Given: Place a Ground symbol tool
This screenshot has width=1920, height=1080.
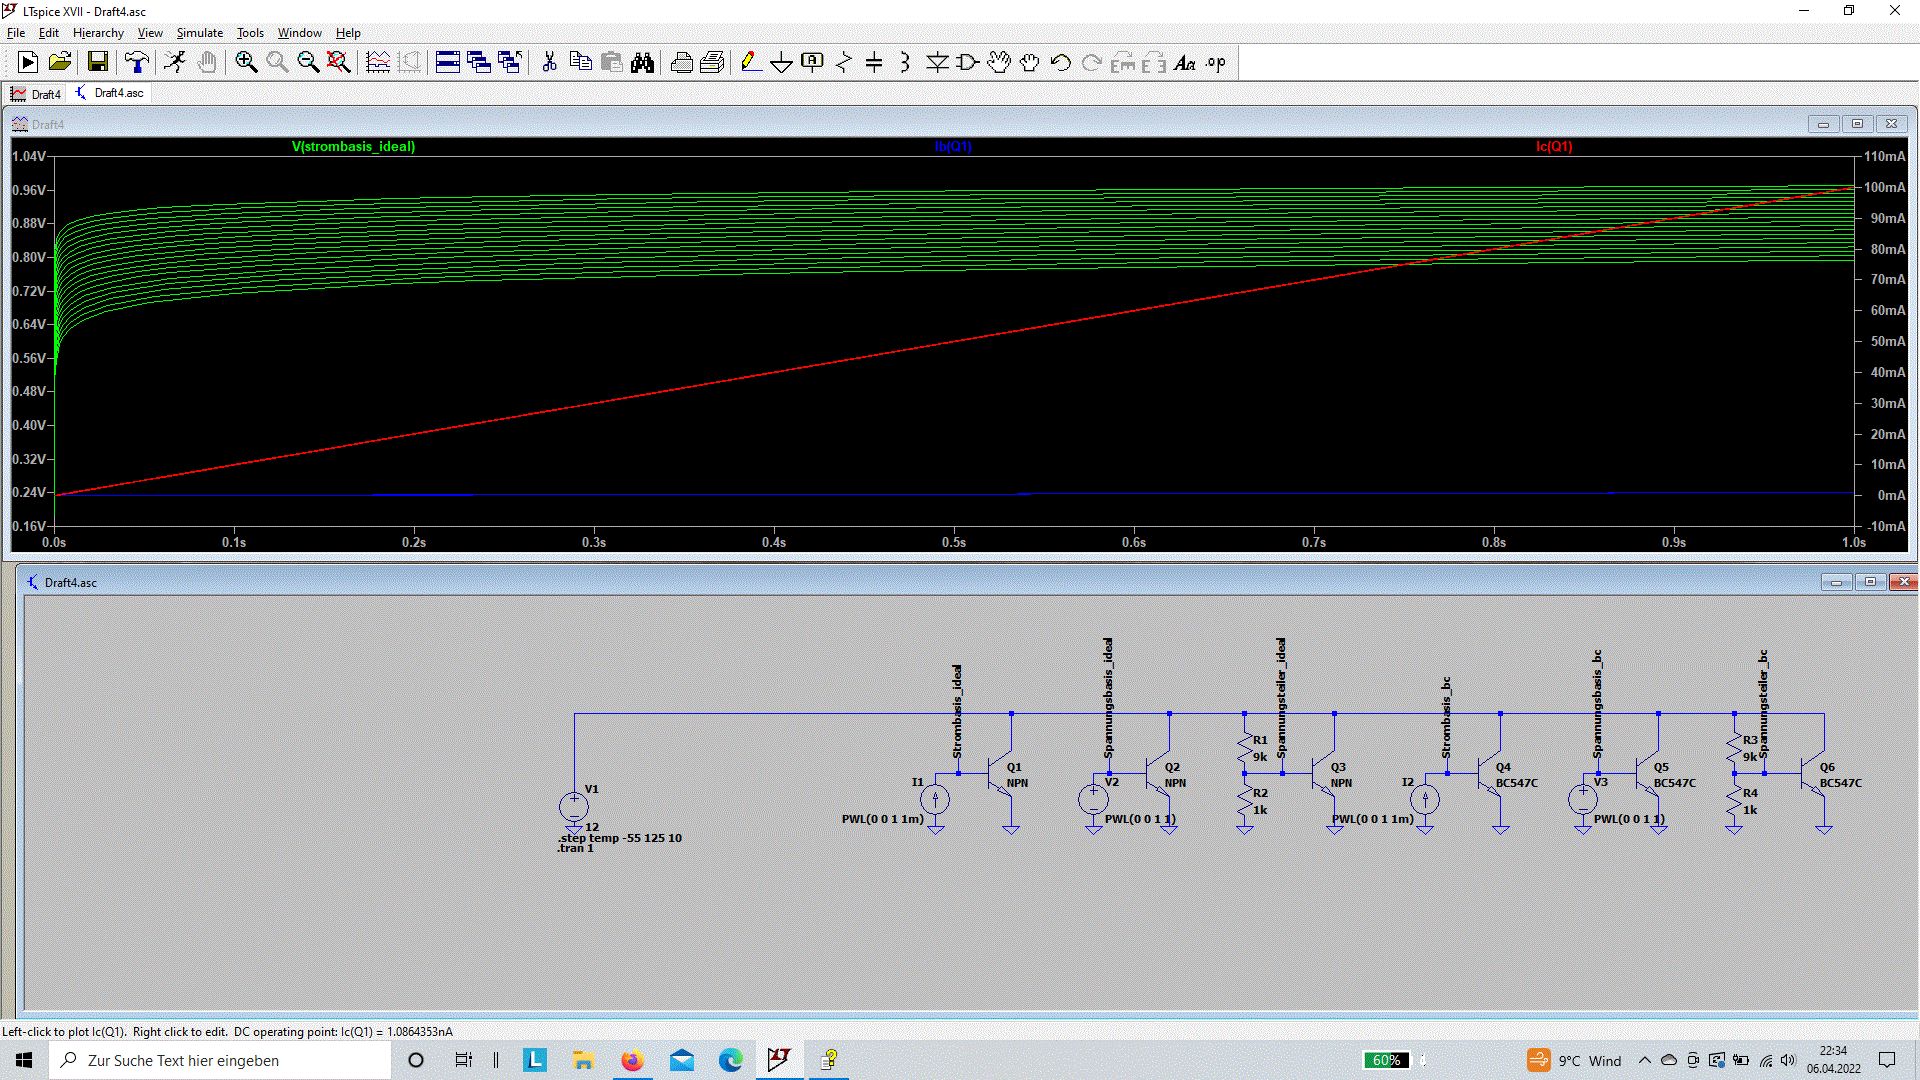Looking at the screenshot, I should (781, 63).
